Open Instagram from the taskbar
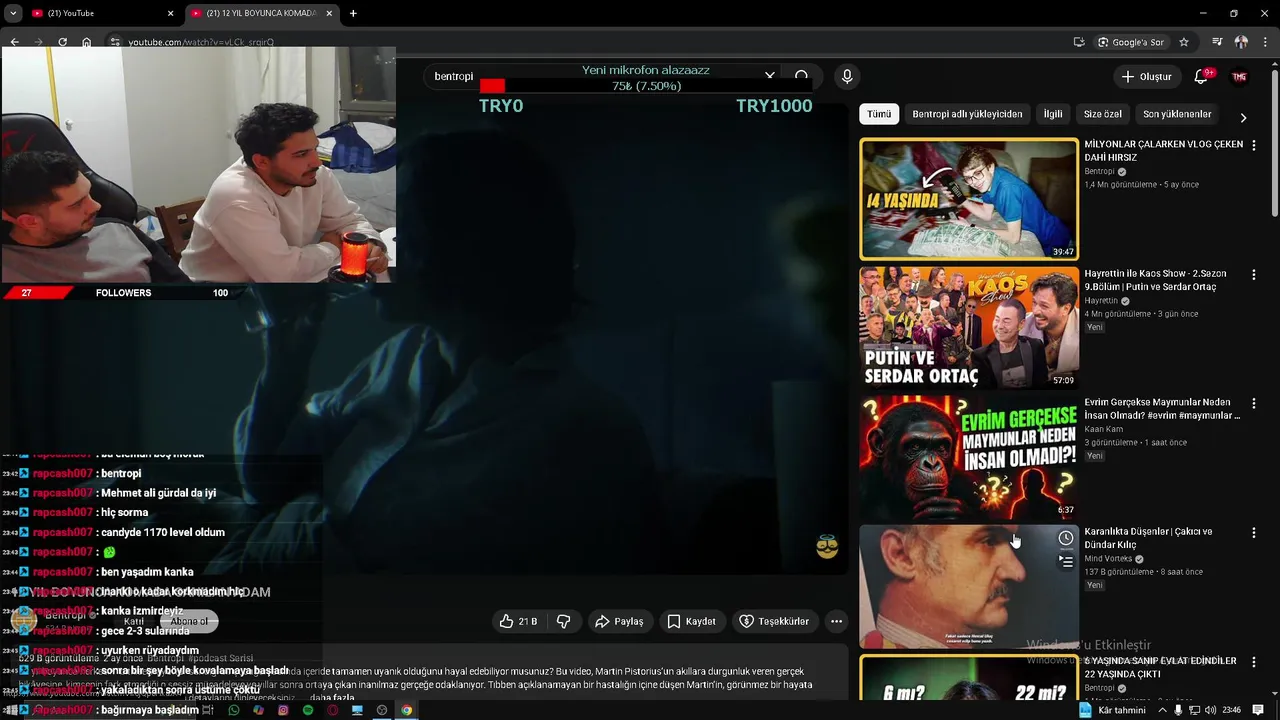Image resolution: width=1280 pixels, height=720 pixels. click(x=283, y=710)
